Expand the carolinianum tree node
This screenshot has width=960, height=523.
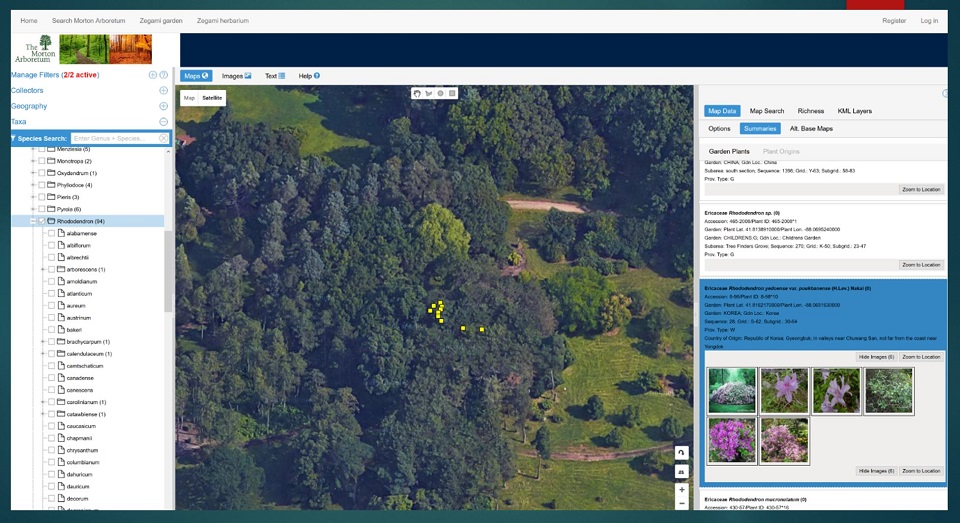pos(43,402)
